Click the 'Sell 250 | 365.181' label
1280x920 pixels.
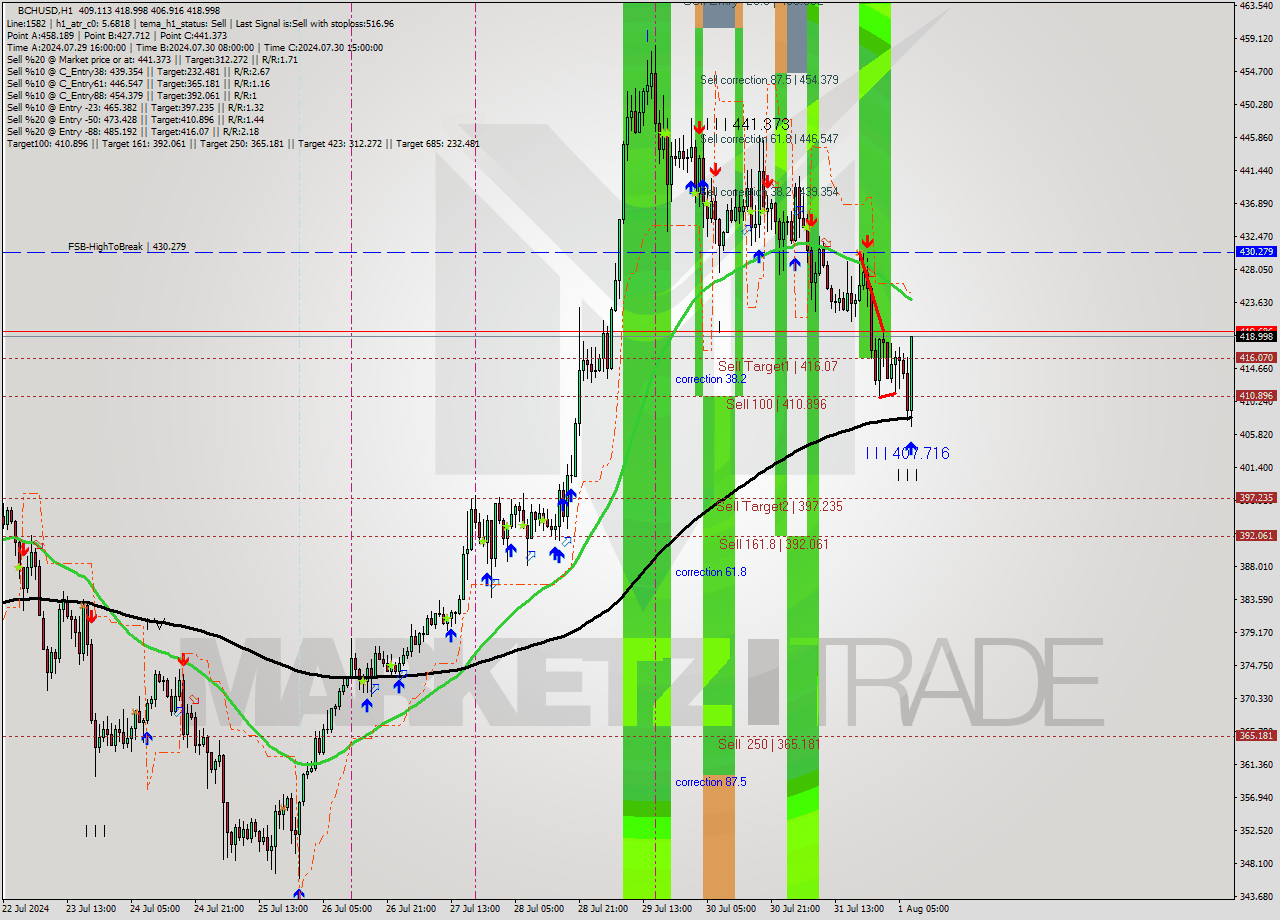tap(769, 744)
